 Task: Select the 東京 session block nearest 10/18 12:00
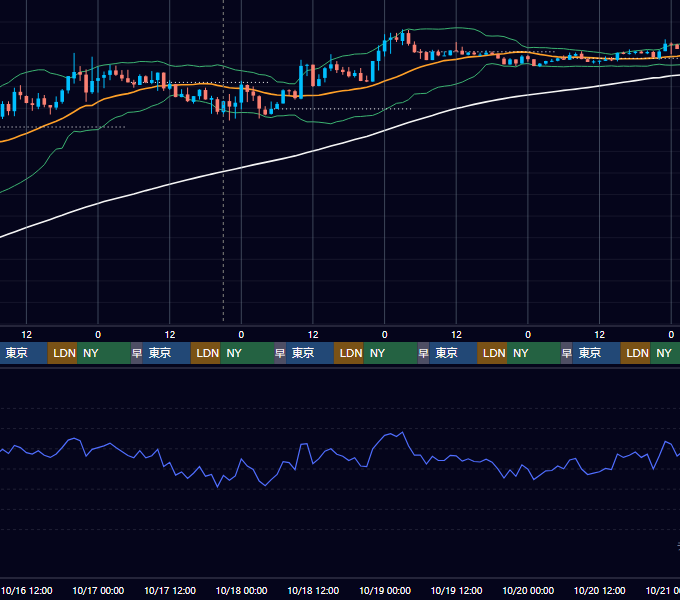[310, 353]
